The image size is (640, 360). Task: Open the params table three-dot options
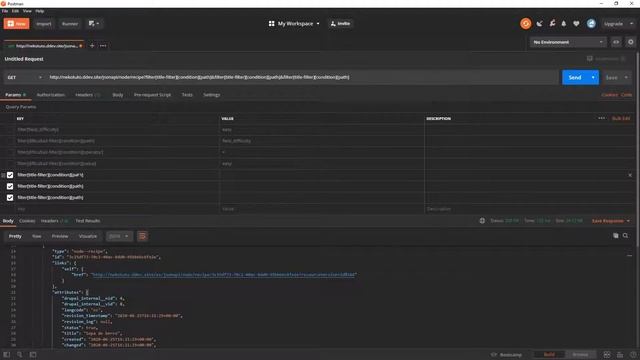(602, 118)
